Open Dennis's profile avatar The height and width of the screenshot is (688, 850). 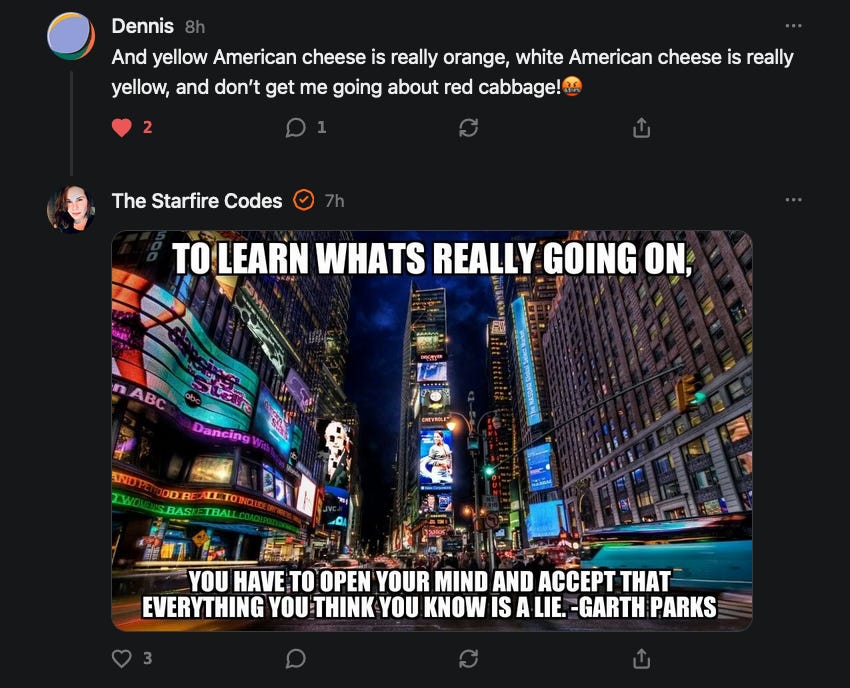tap(71, 36)
